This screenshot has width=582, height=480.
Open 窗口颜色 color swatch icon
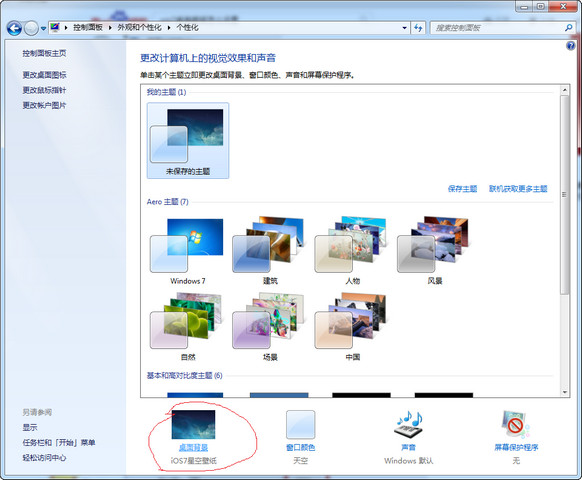301,425
